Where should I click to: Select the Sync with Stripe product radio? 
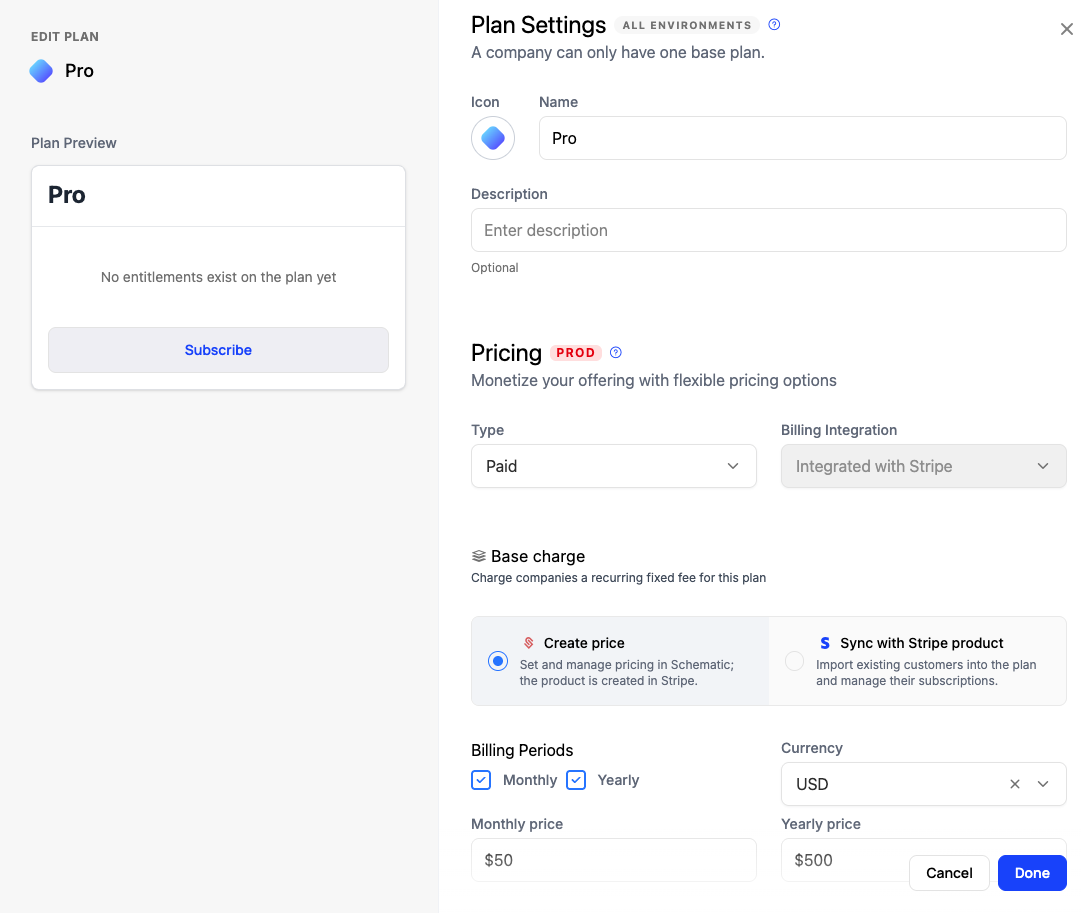point(794,661)
